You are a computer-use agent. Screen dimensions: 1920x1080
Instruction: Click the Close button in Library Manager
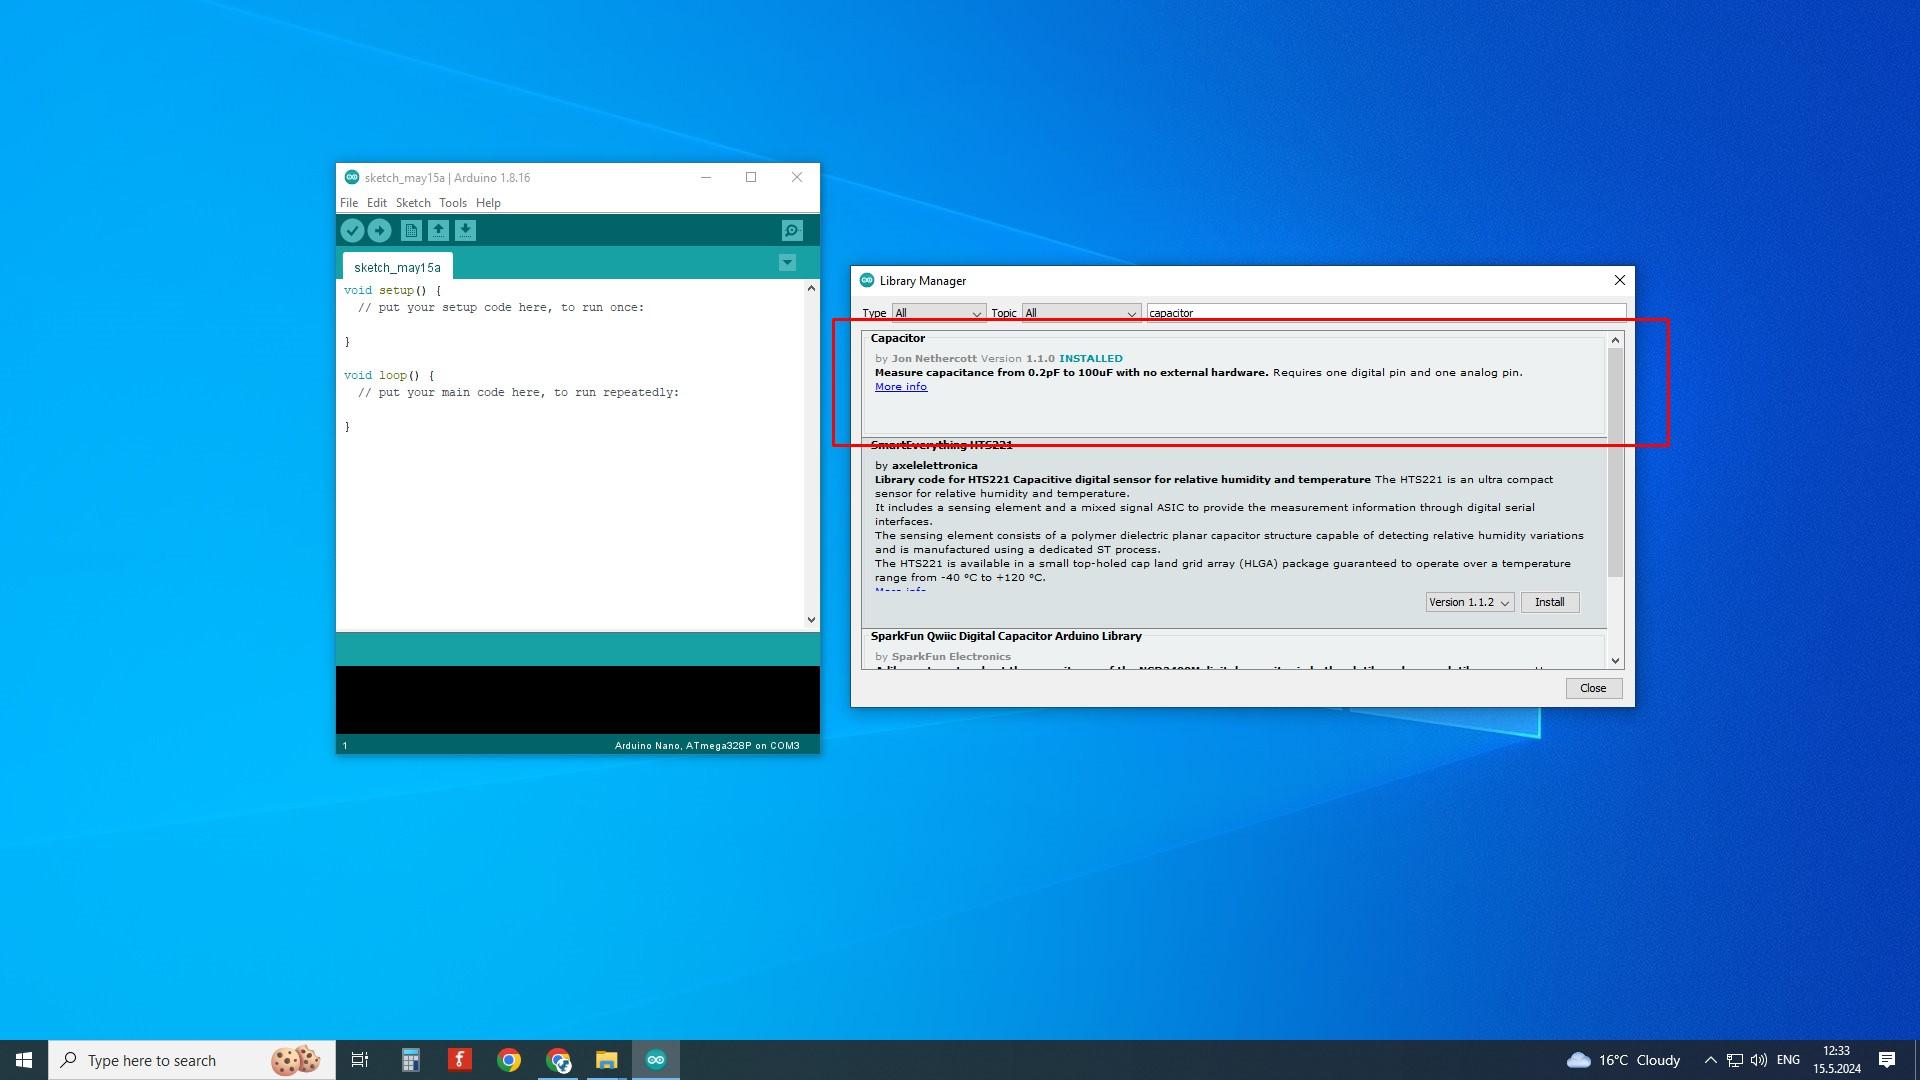pos(1593,688)
